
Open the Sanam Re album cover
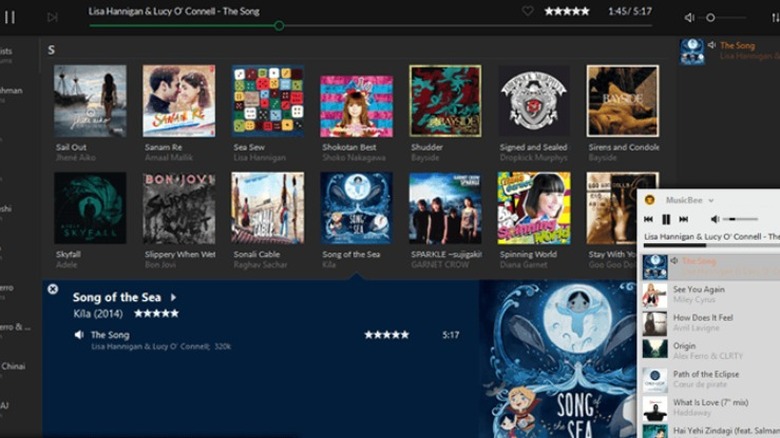coord(179,101)
